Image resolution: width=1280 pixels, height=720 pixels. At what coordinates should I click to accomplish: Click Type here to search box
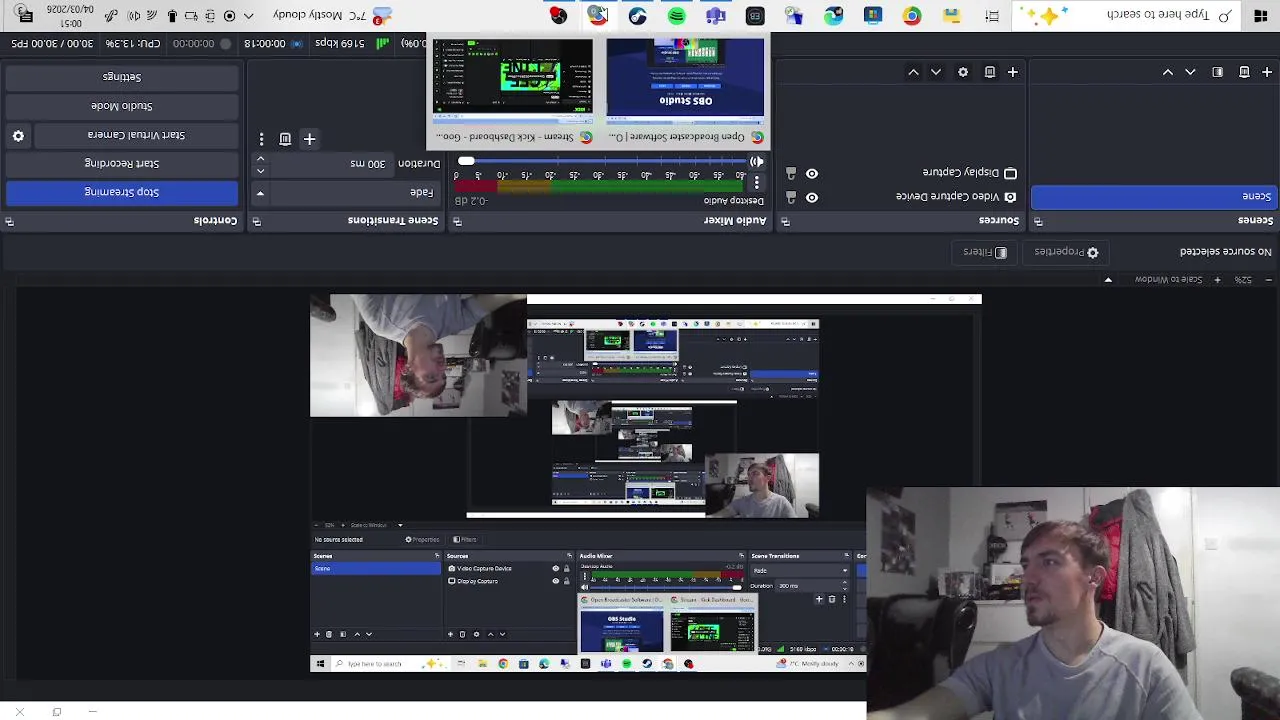1127,15
